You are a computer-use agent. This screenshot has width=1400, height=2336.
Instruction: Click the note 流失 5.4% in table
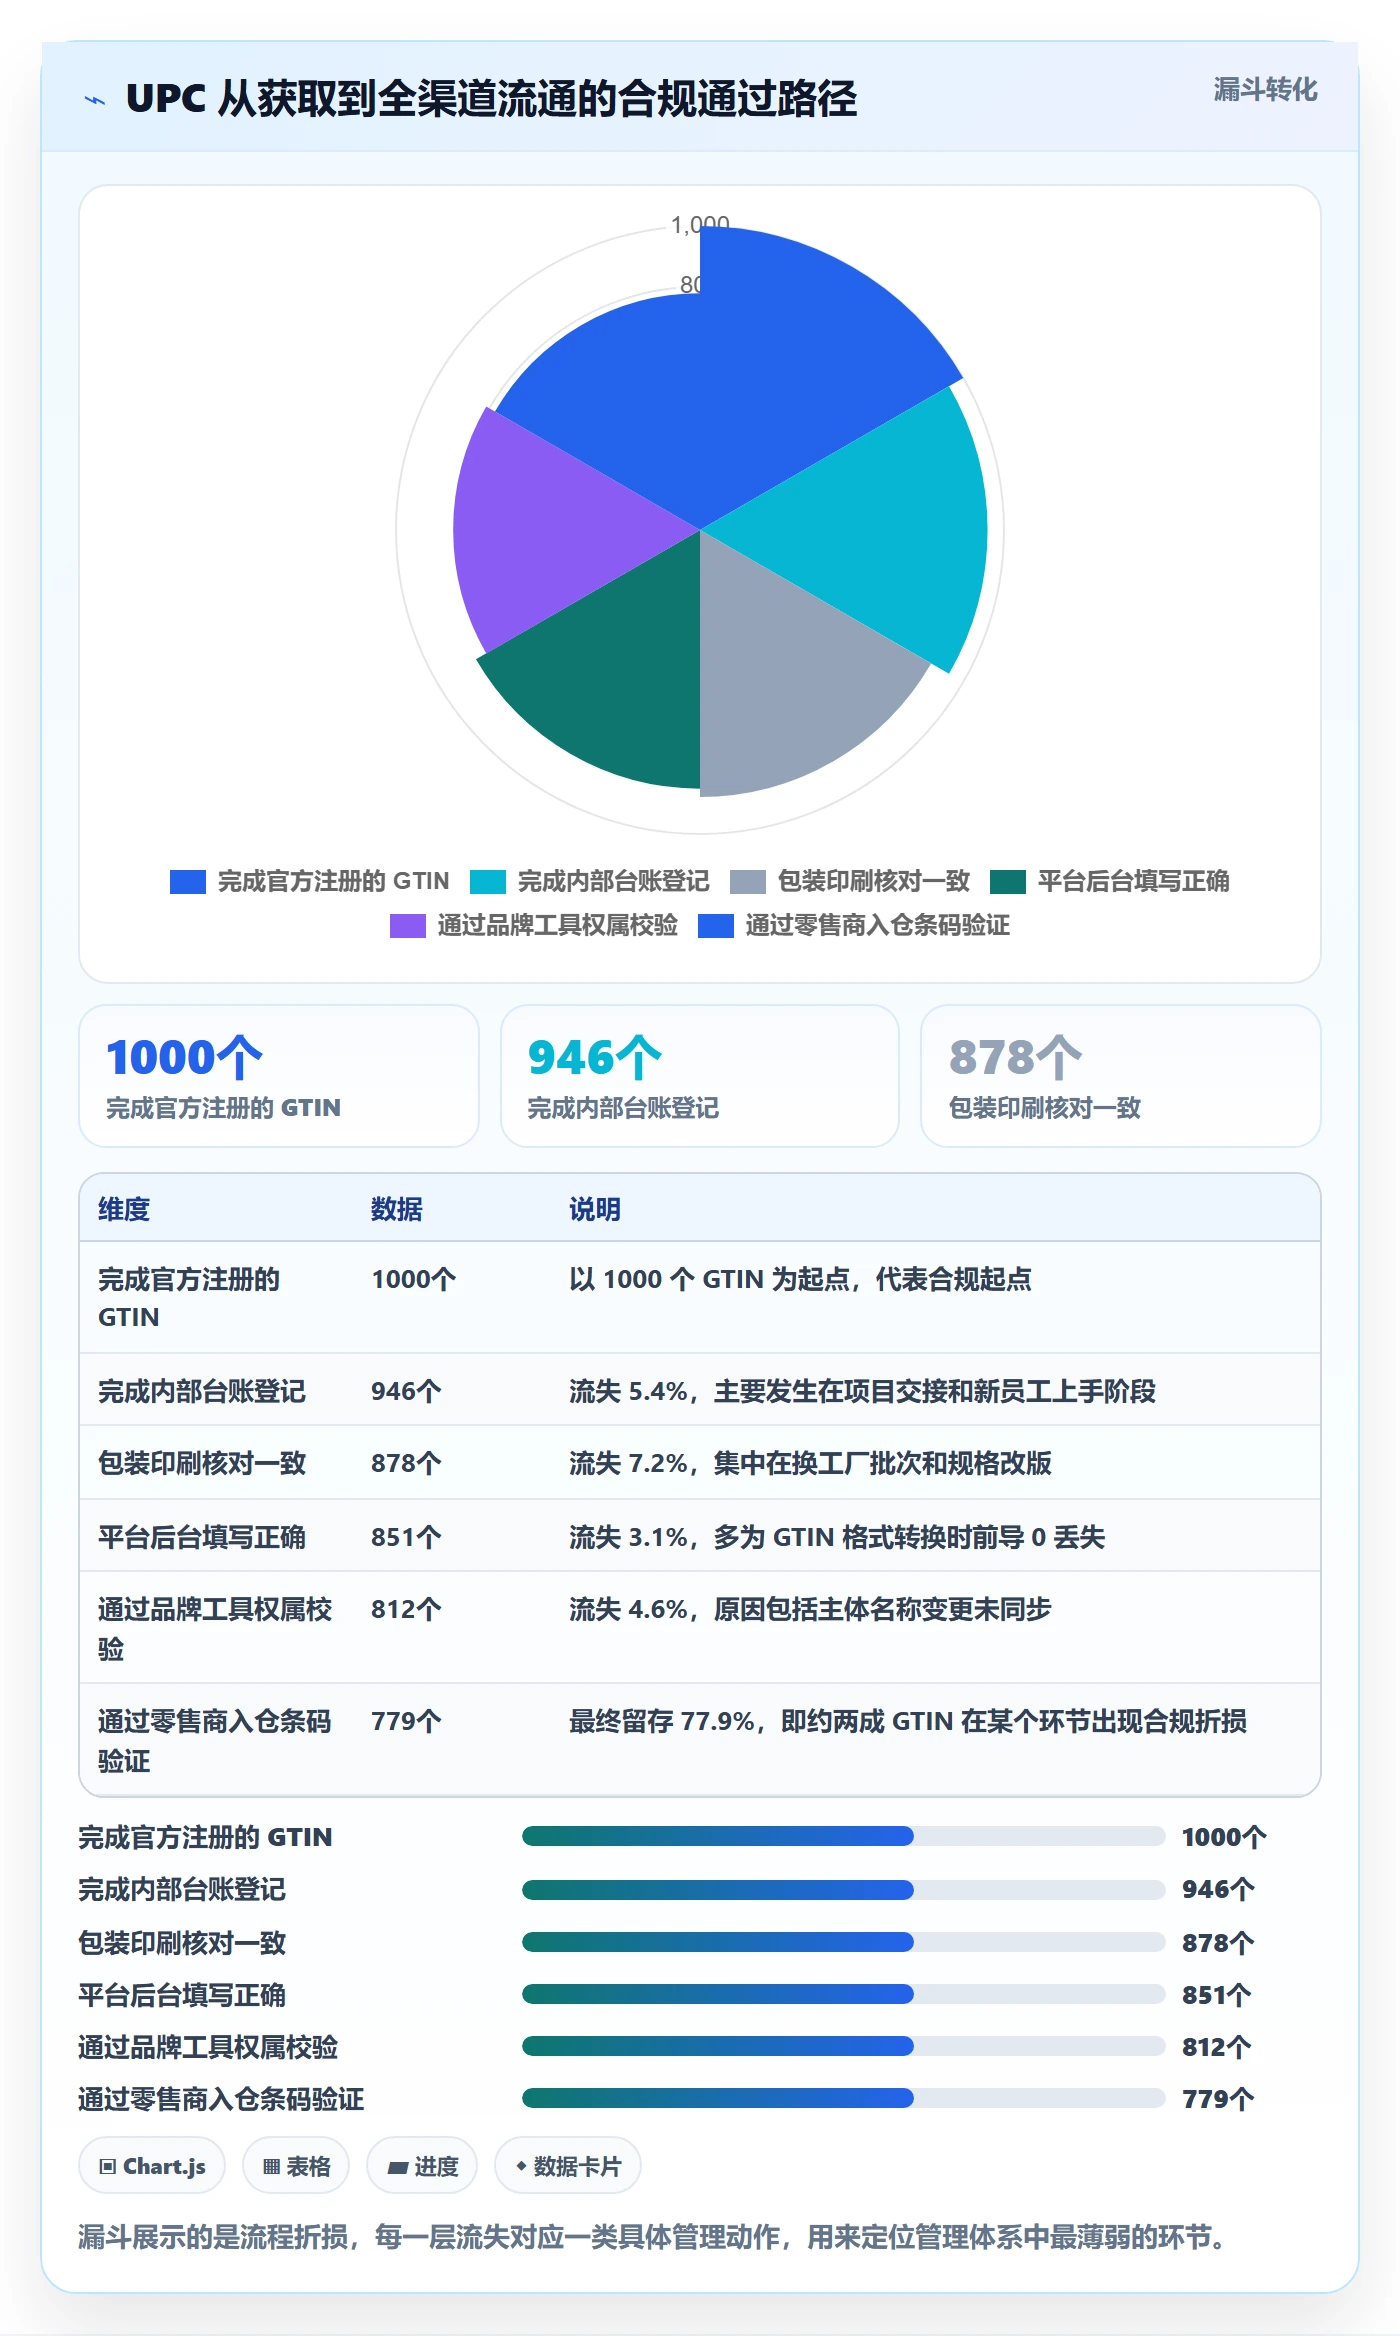[862, 1391]
